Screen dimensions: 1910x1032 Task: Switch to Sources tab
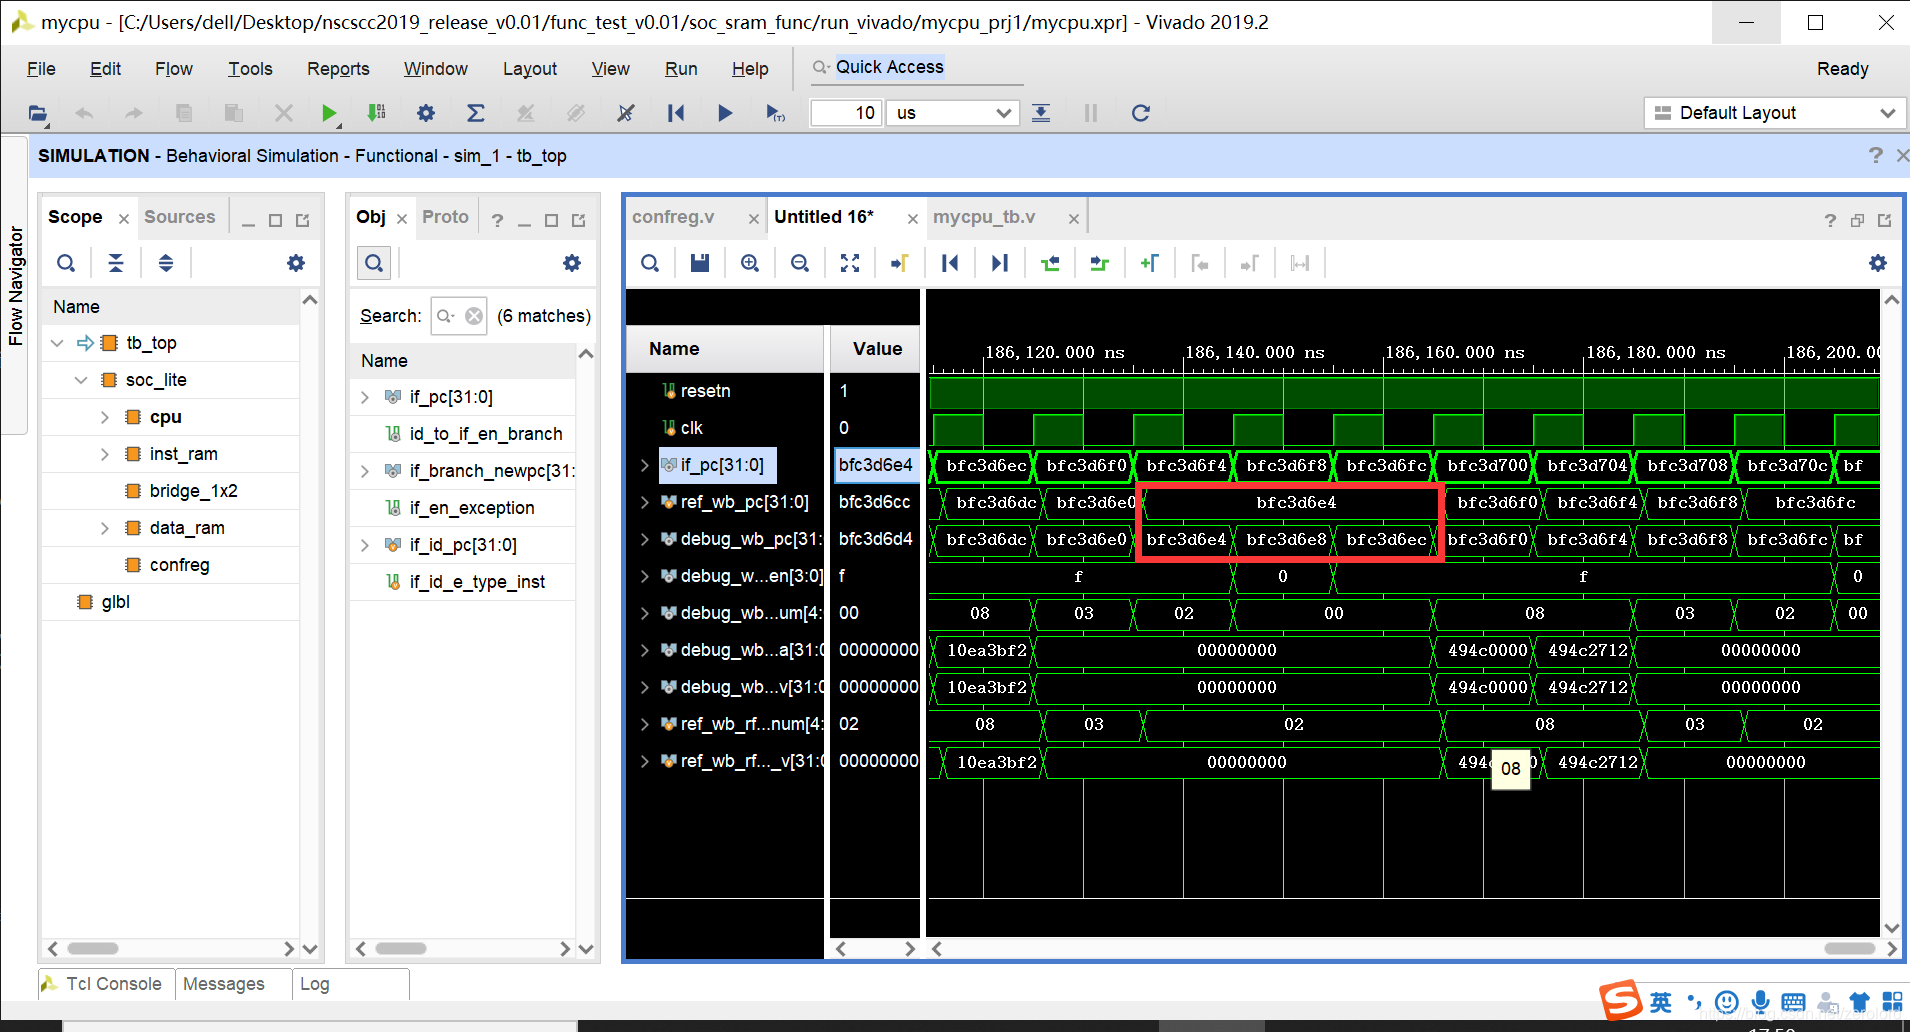point(180,217)
